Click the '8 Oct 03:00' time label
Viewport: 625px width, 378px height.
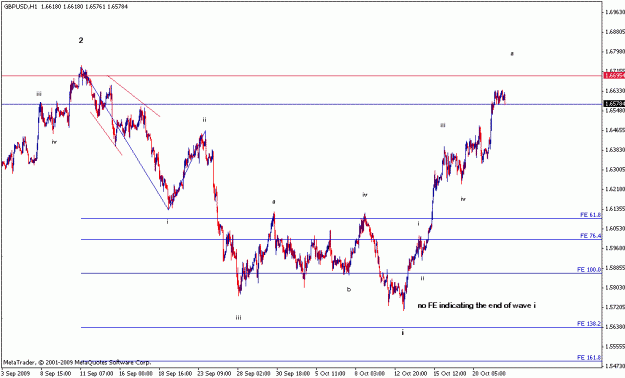[370, 374]
